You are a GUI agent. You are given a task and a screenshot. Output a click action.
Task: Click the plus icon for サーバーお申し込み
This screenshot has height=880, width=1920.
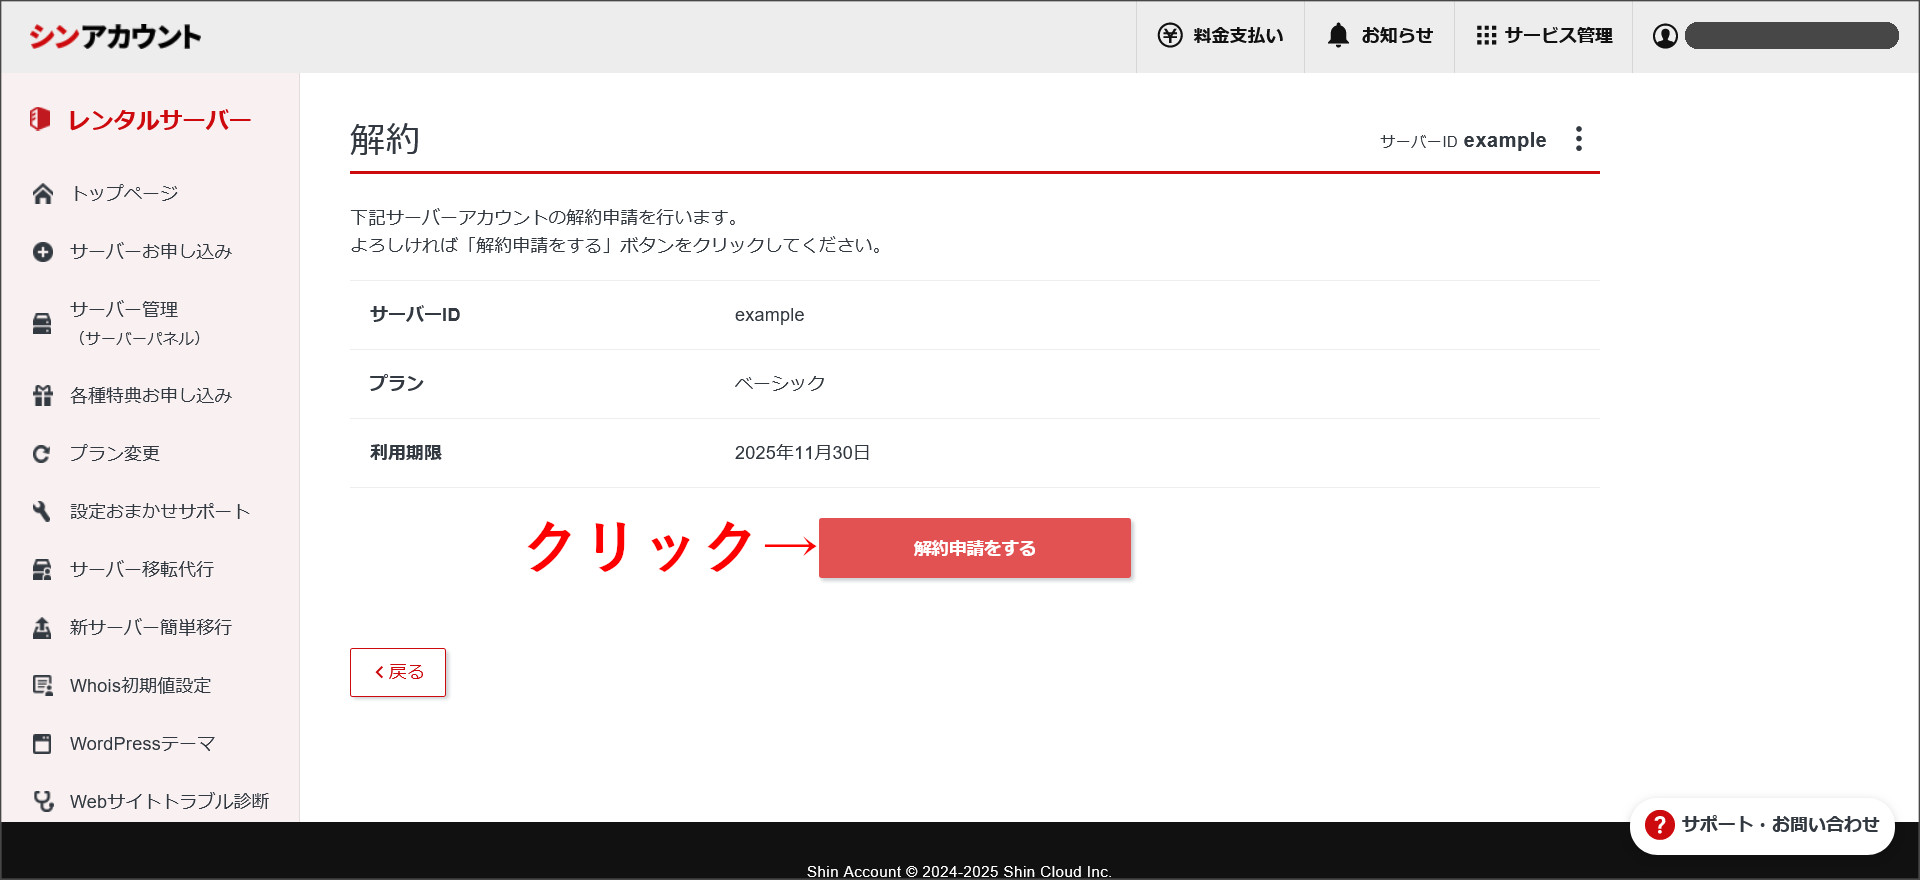(x=42, y=252)
